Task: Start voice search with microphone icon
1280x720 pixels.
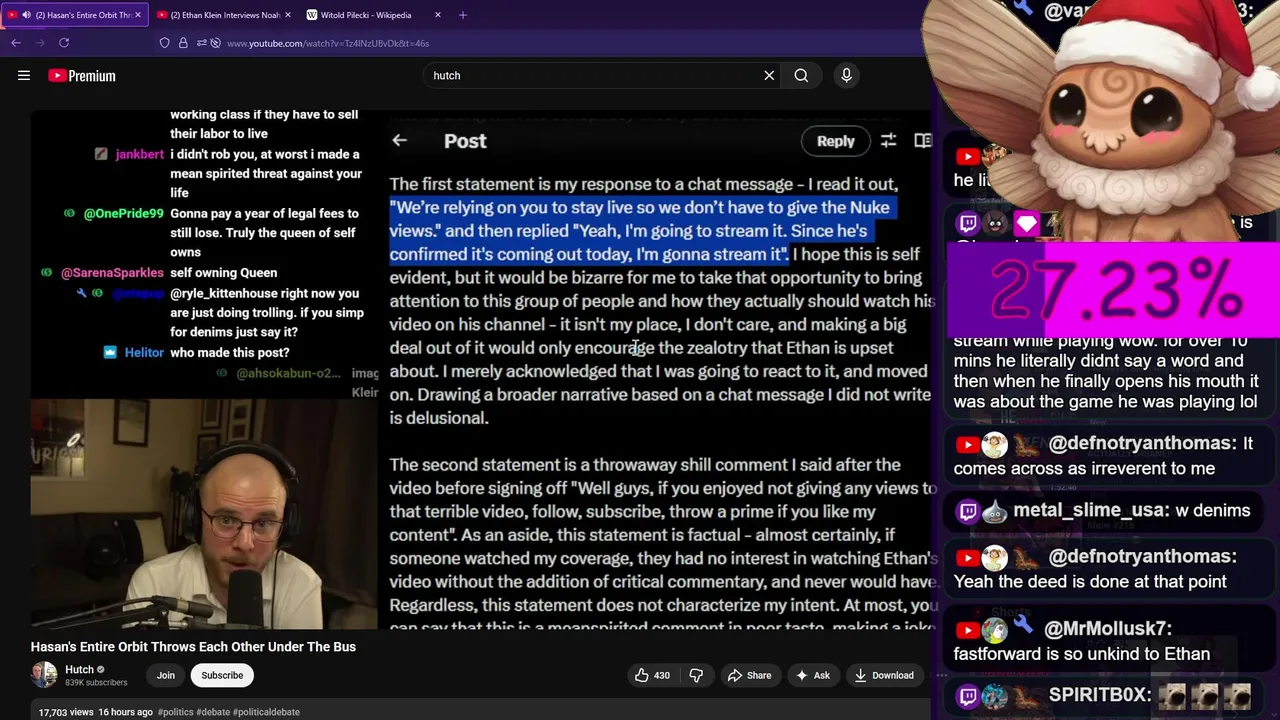Action: pos(846,75)
